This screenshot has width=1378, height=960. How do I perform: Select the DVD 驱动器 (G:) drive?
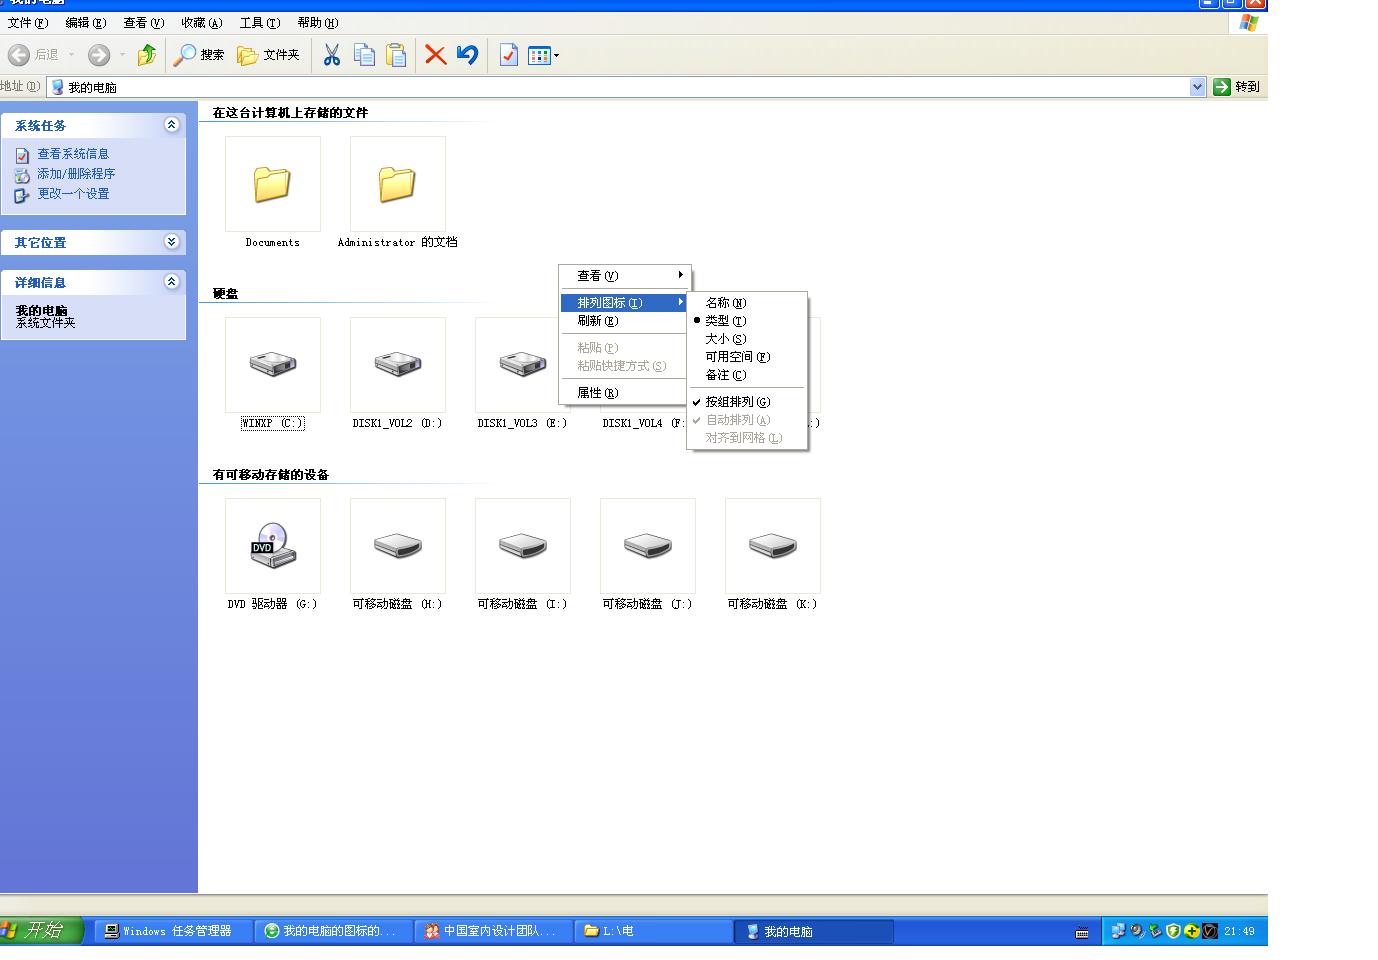tap(272, 554)
